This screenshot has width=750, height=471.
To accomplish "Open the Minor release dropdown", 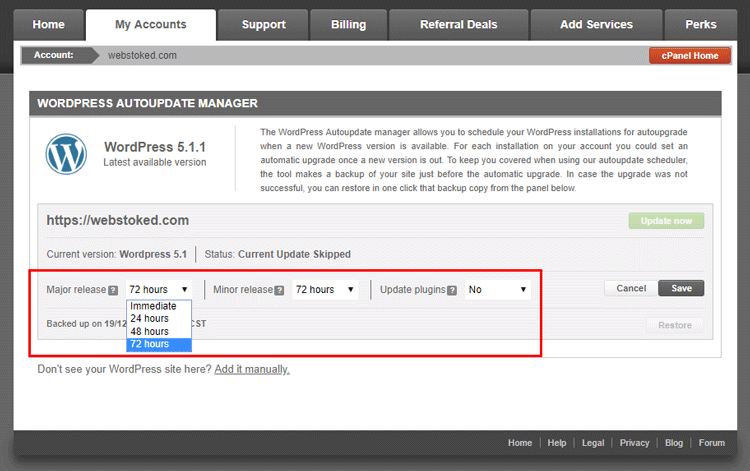I will (x=325, y=289).
